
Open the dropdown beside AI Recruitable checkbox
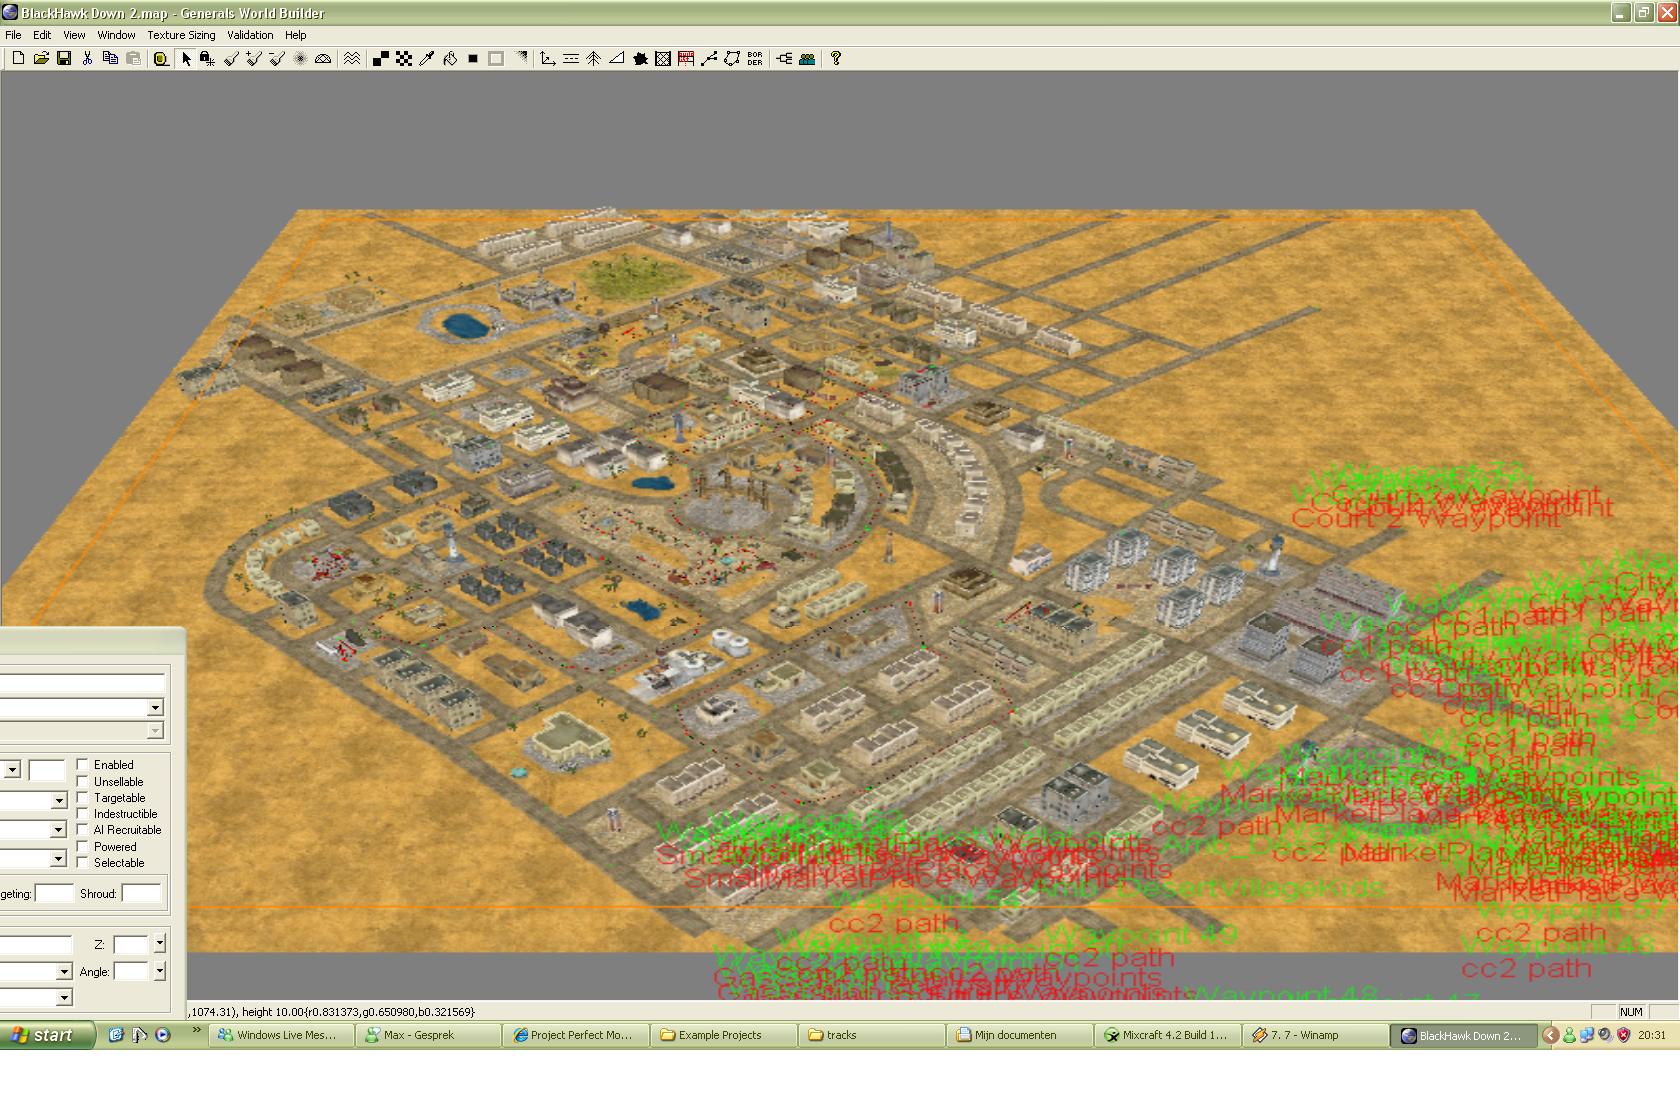coord(59,830)
